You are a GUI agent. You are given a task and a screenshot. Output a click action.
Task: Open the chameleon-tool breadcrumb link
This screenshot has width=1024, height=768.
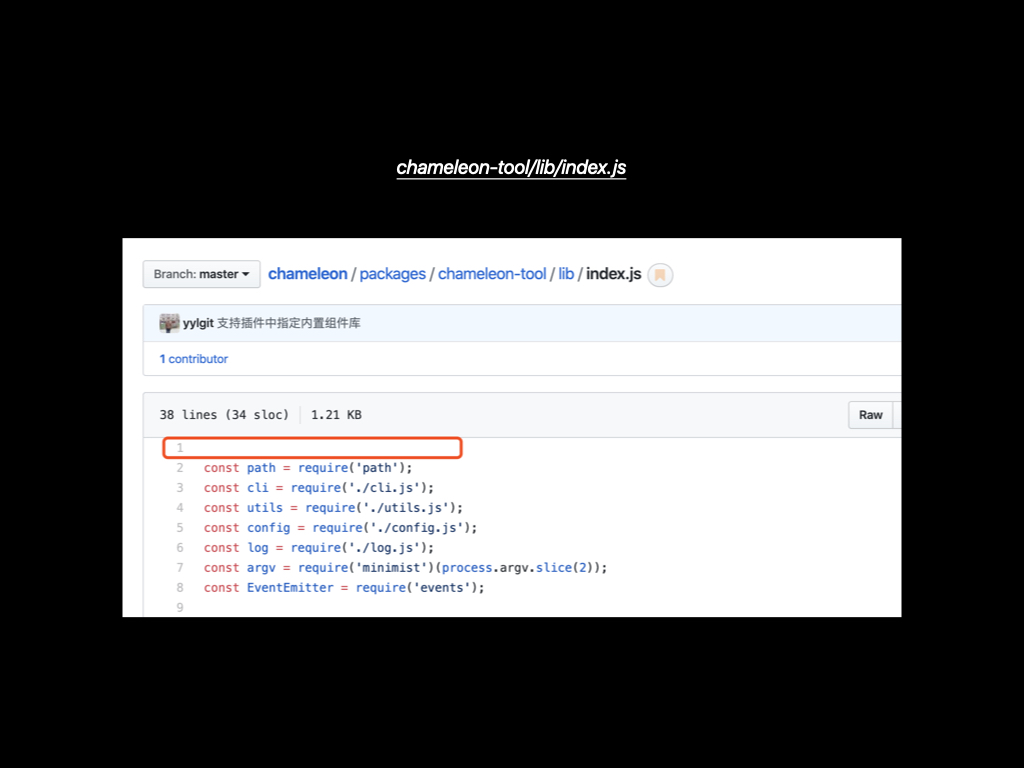(x=492, y=274)
